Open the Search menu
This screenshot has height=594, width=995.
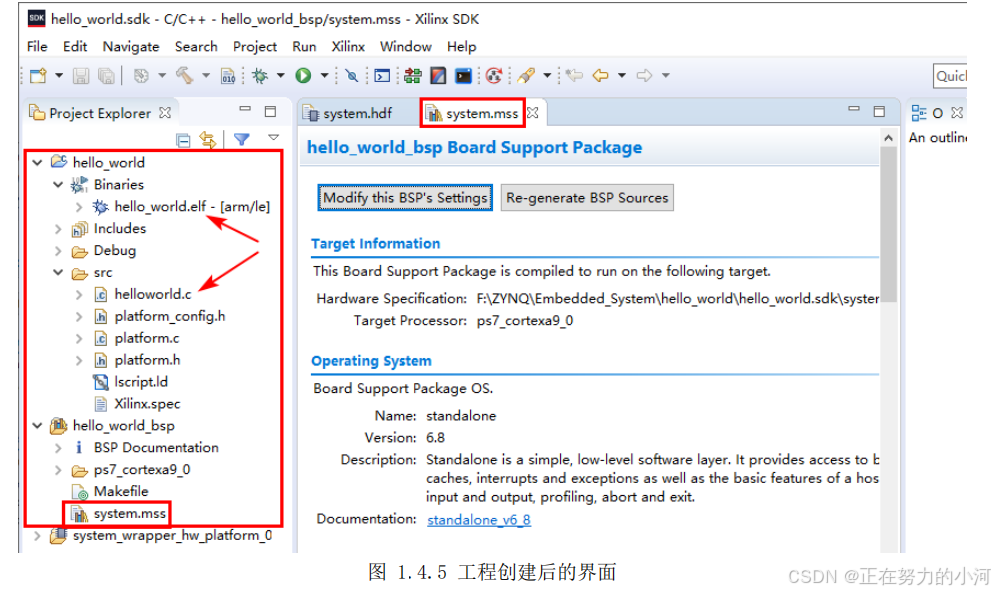click(x=196, y=46)
